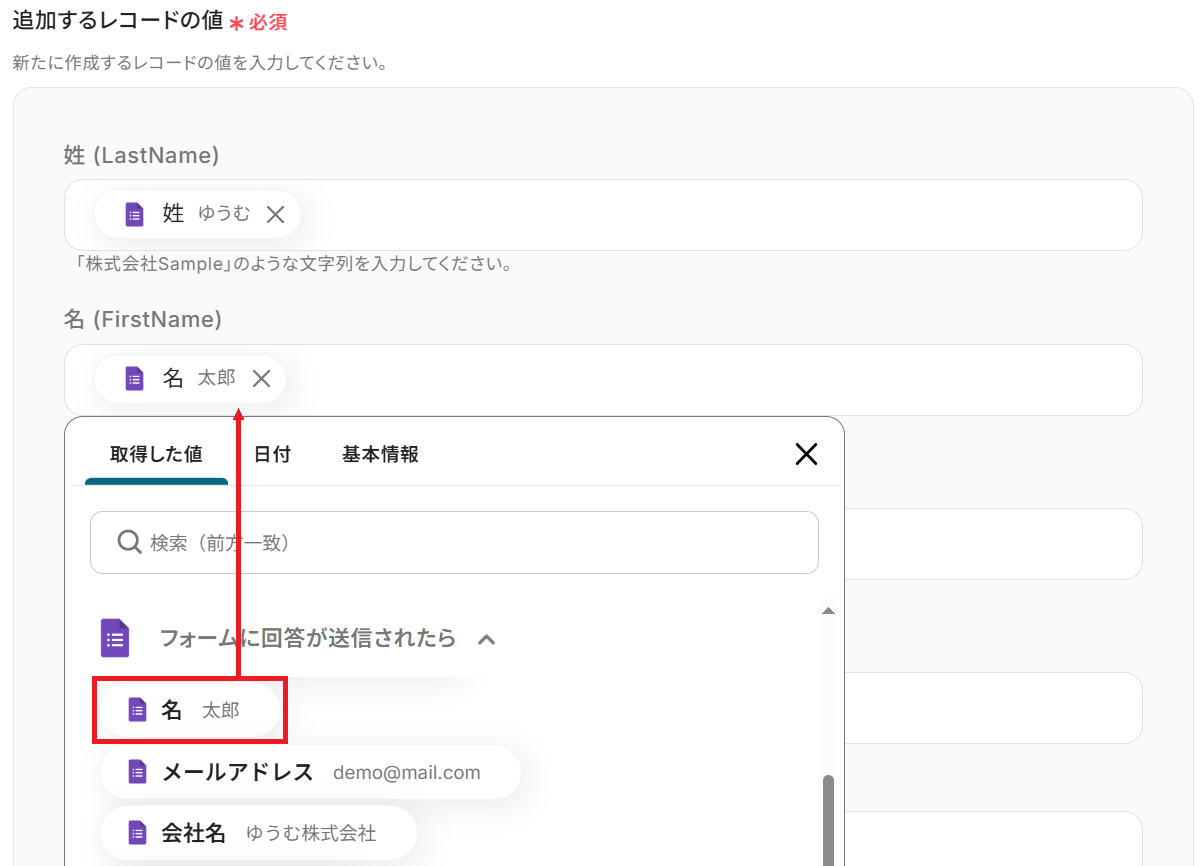Image resolution: width=1203 pixels, height=866 pixels.
Task: Click the form icon in 会社名 item
Action: click(138, 833)
